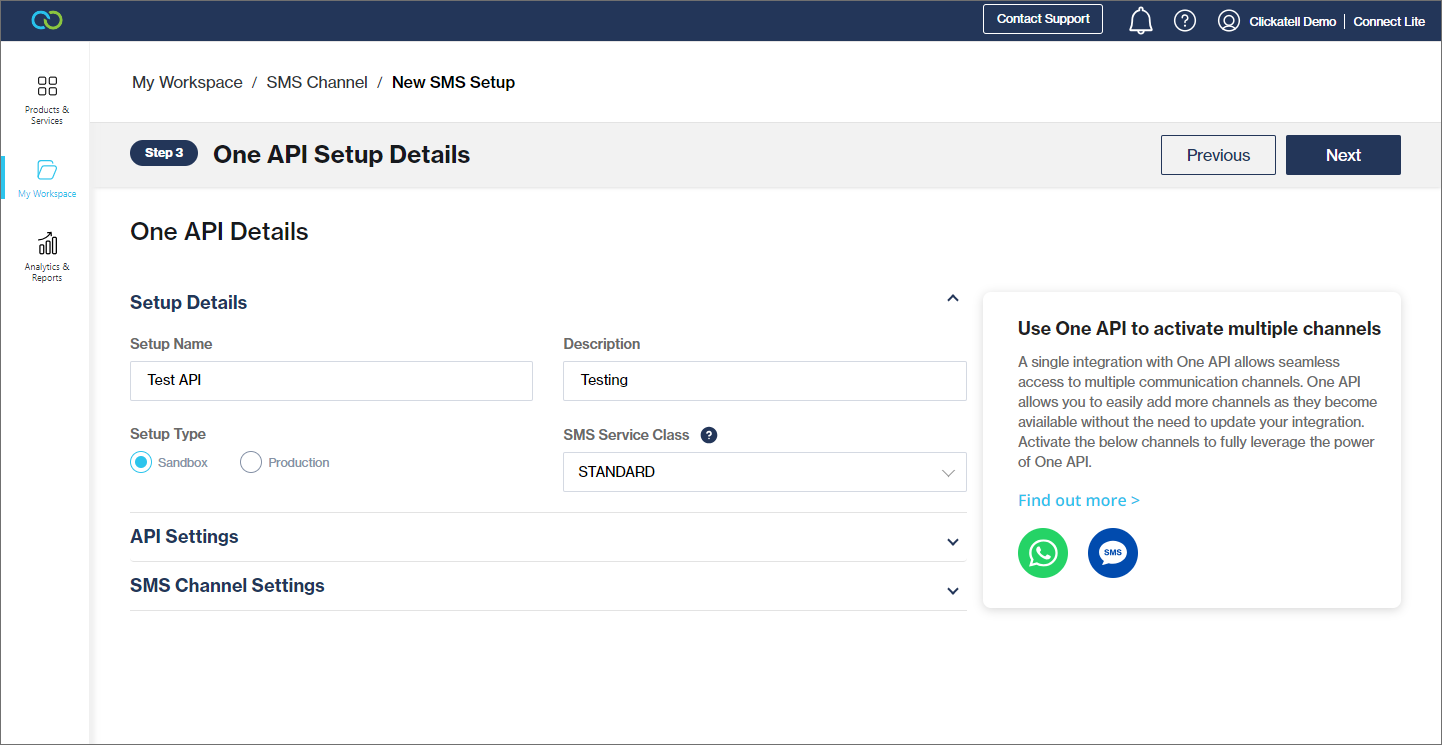Screen dimensions: 1442x745
Task: Click the Next button
Action: pos(1343,155)
